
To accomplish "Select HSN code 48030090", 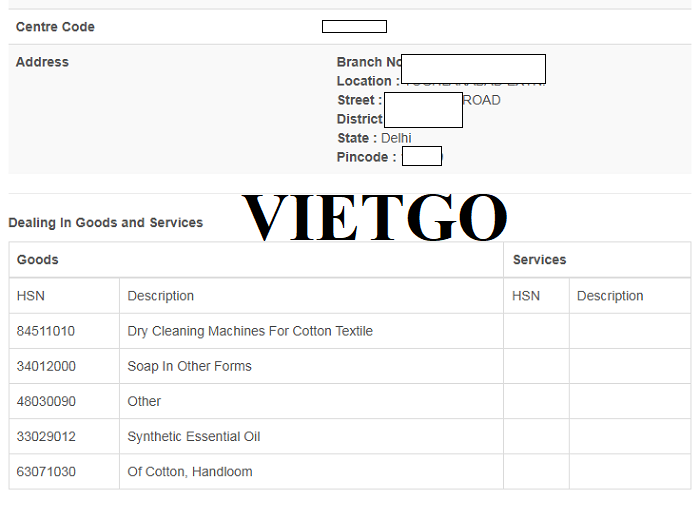I will pyautogui.click(x=46, y=402).
